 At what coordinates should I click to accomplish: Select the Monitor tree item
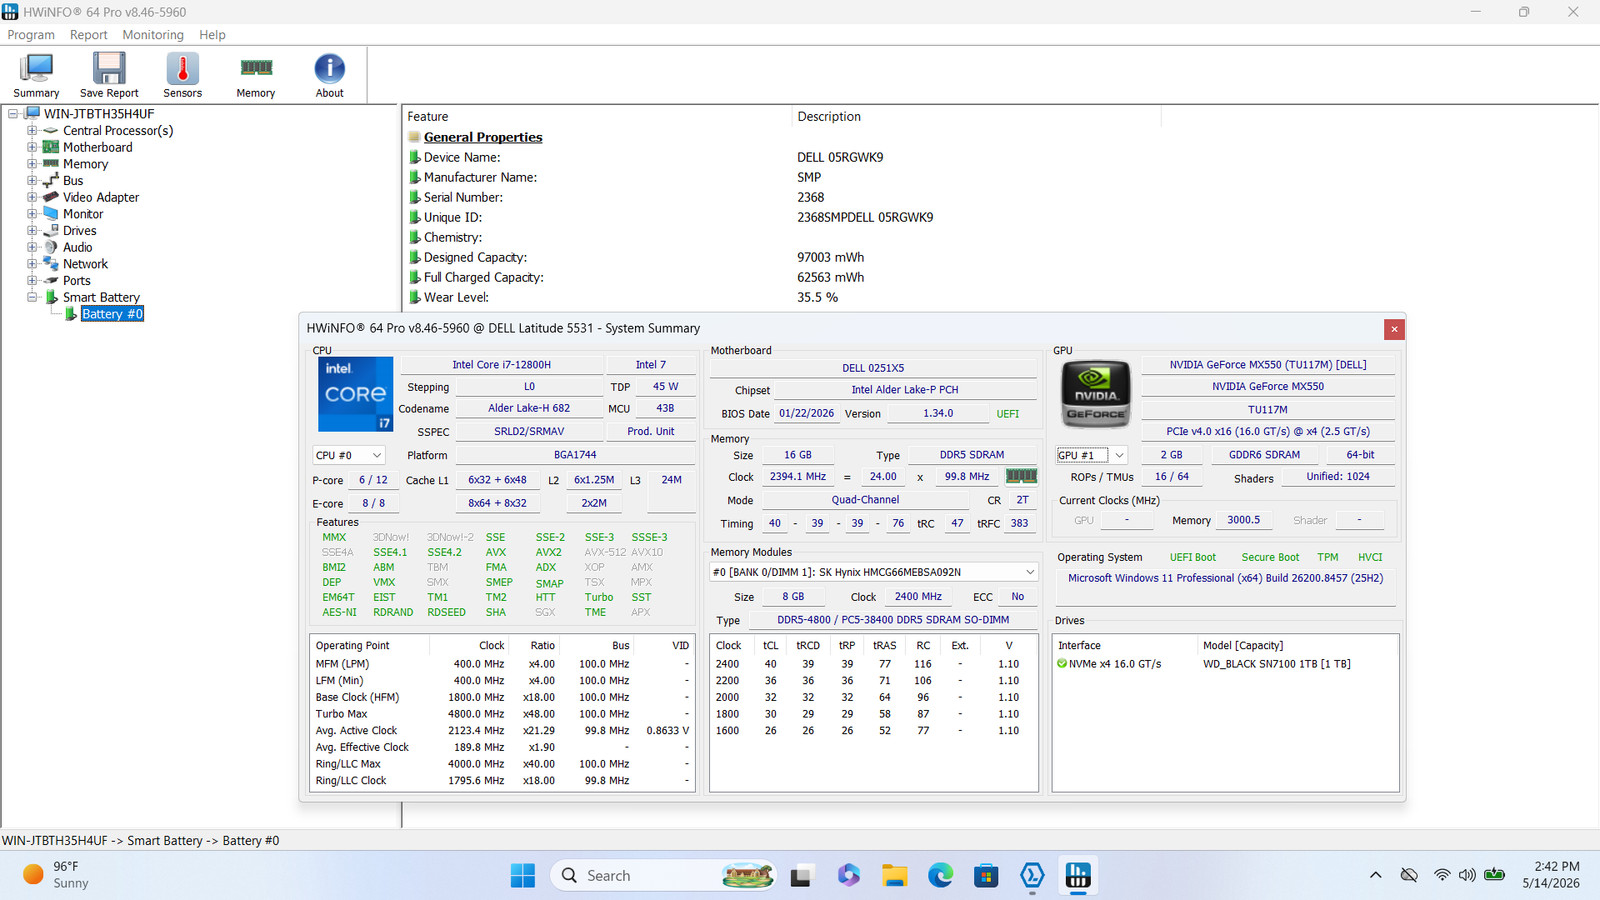click(83, 214)
